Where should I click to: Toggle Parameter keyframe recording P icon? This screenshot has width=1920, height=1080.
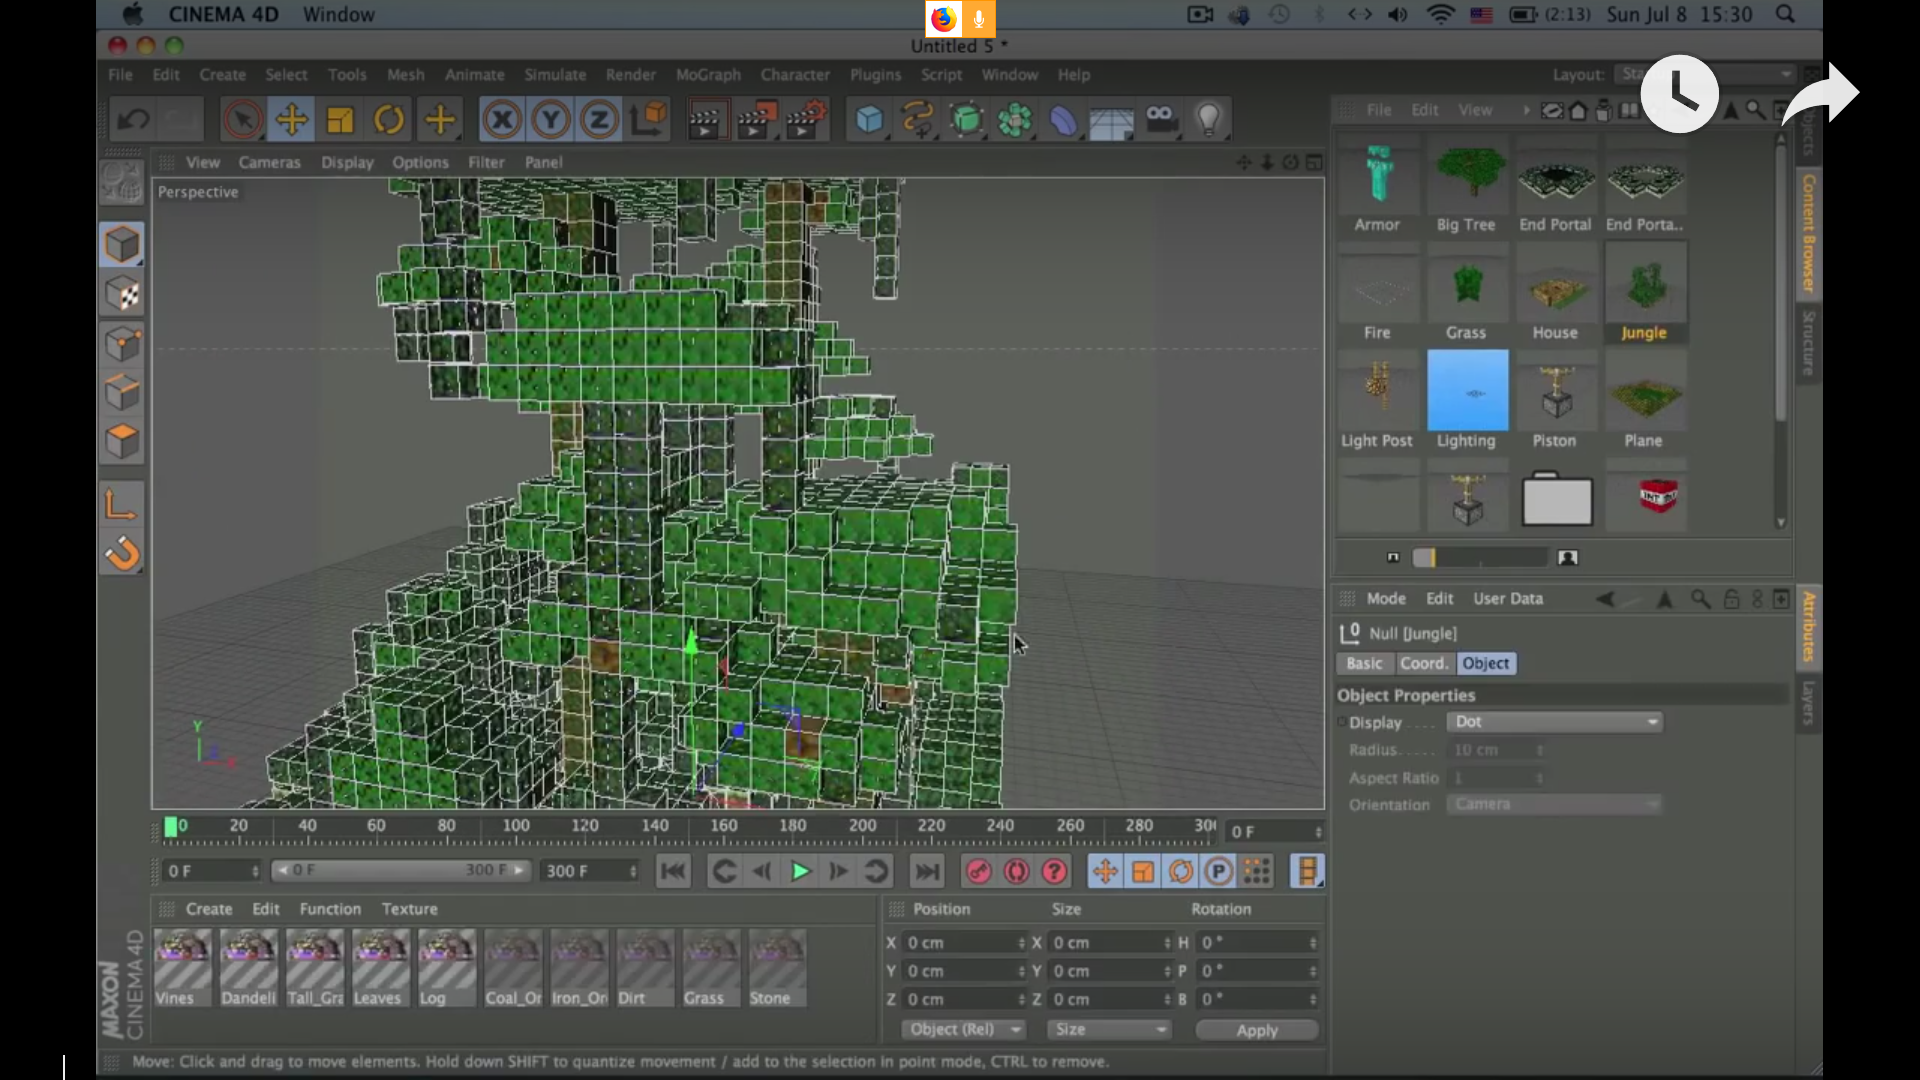click(1218, 872)
